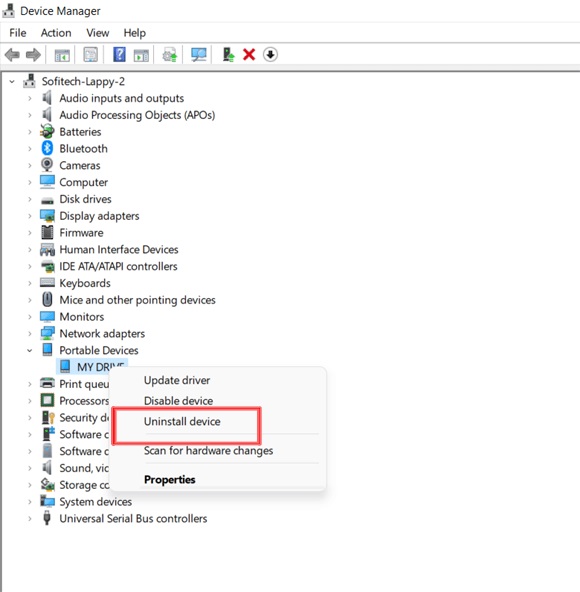This screenshot has width=580, height=592.
Task: Open the Action menu
Action: tap(56, 33)
